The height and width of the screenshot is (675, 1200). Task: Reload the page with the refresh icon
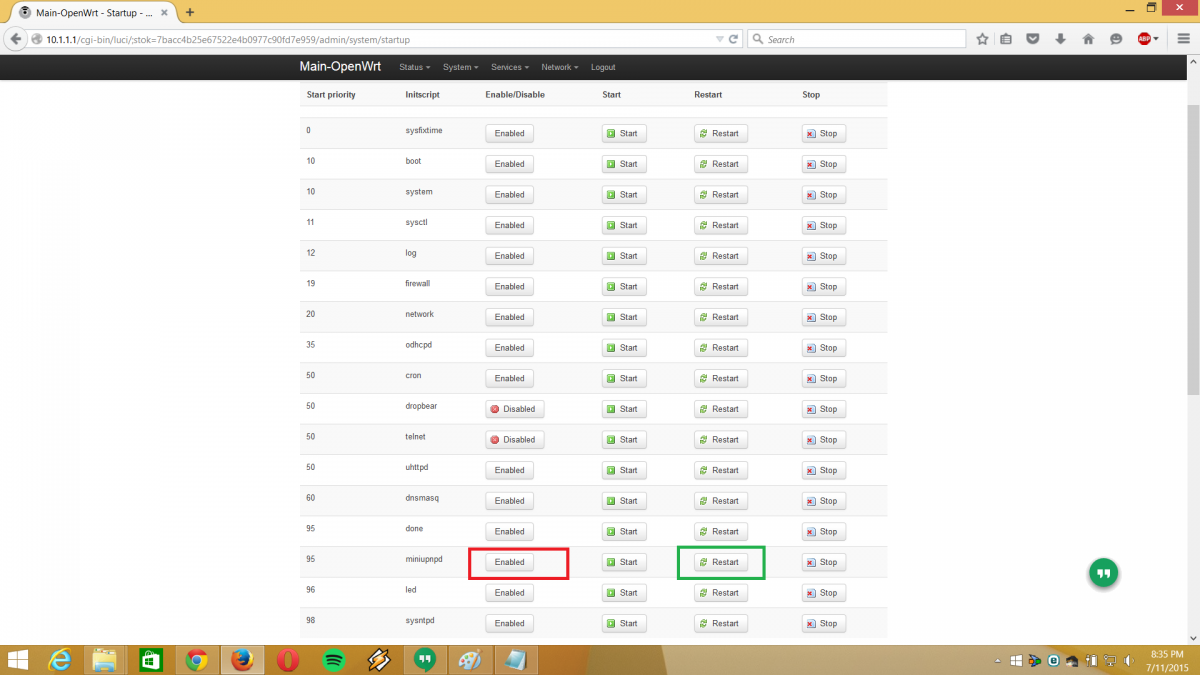tap(734, 39)
